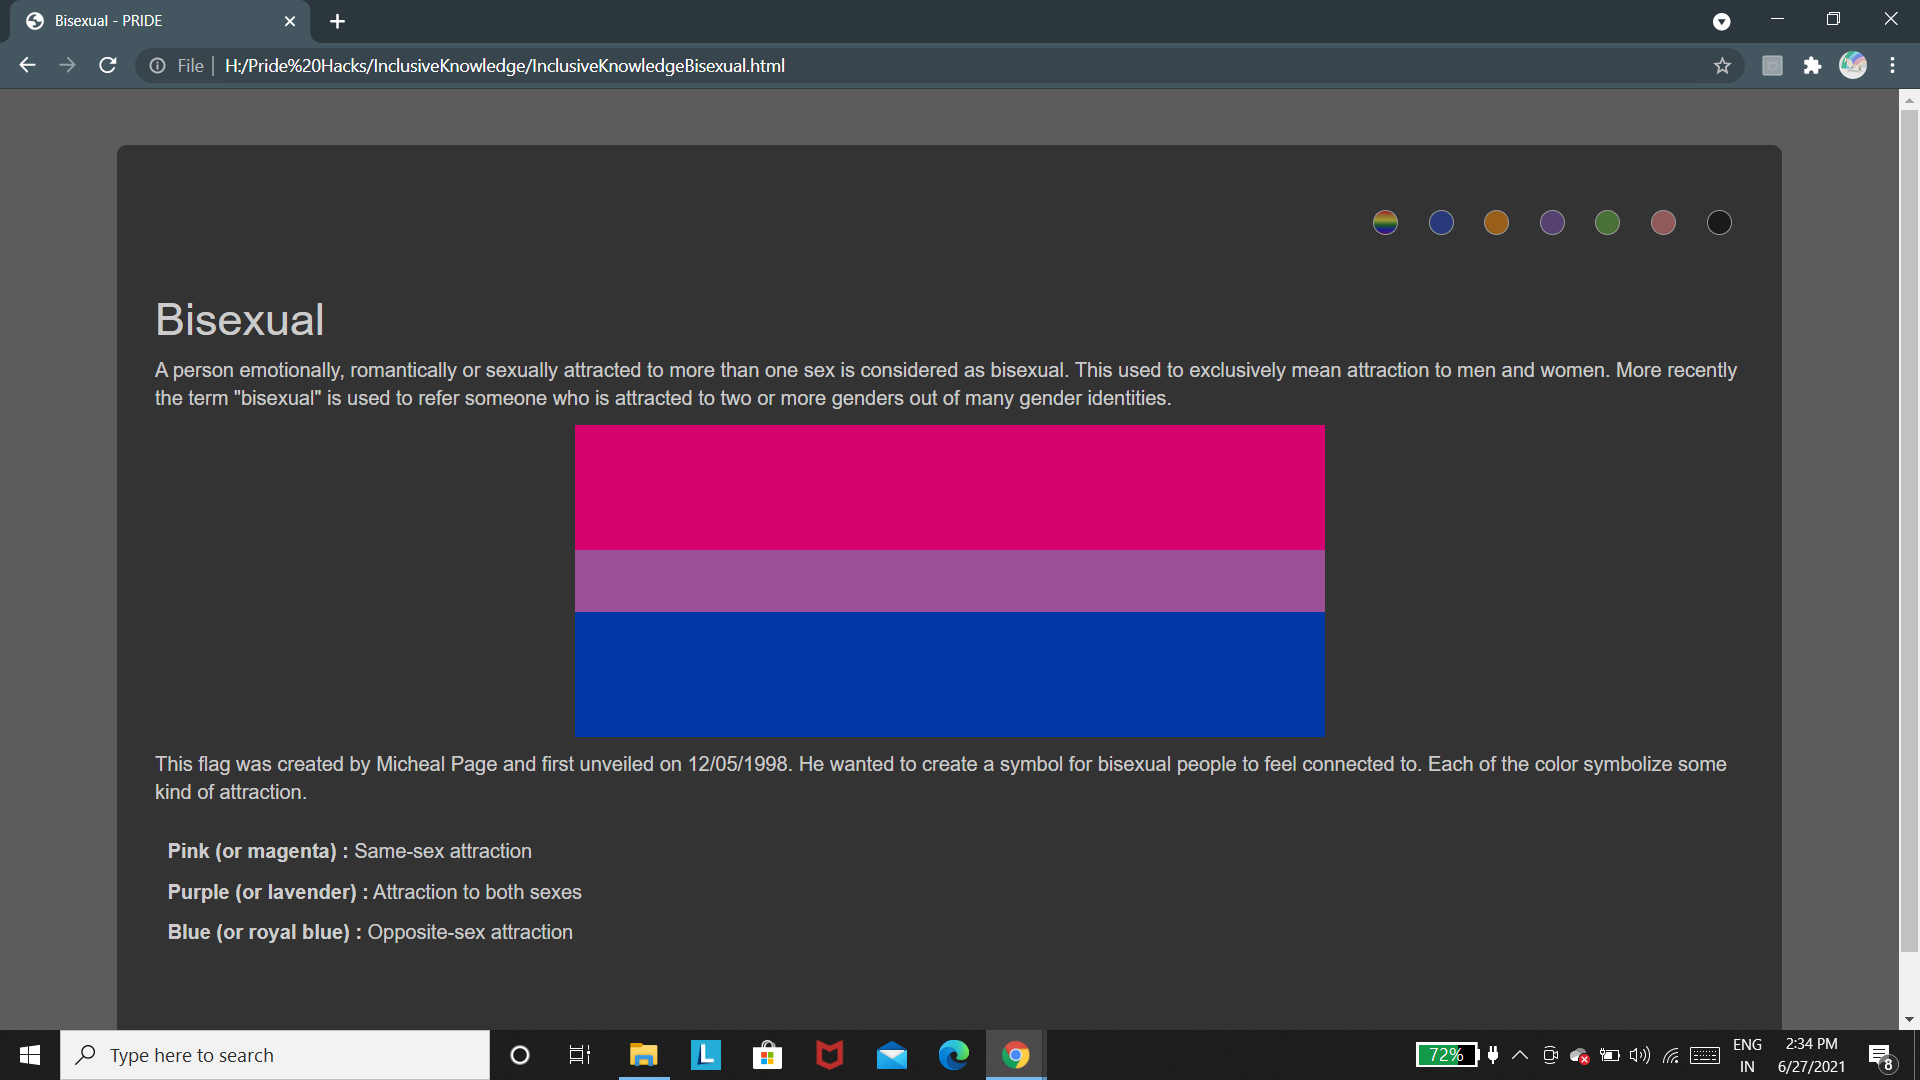This screenshot has height=1080, width=1920.
Task: Switch input language via ENG IN indicator
Action: point(1748,1054)
